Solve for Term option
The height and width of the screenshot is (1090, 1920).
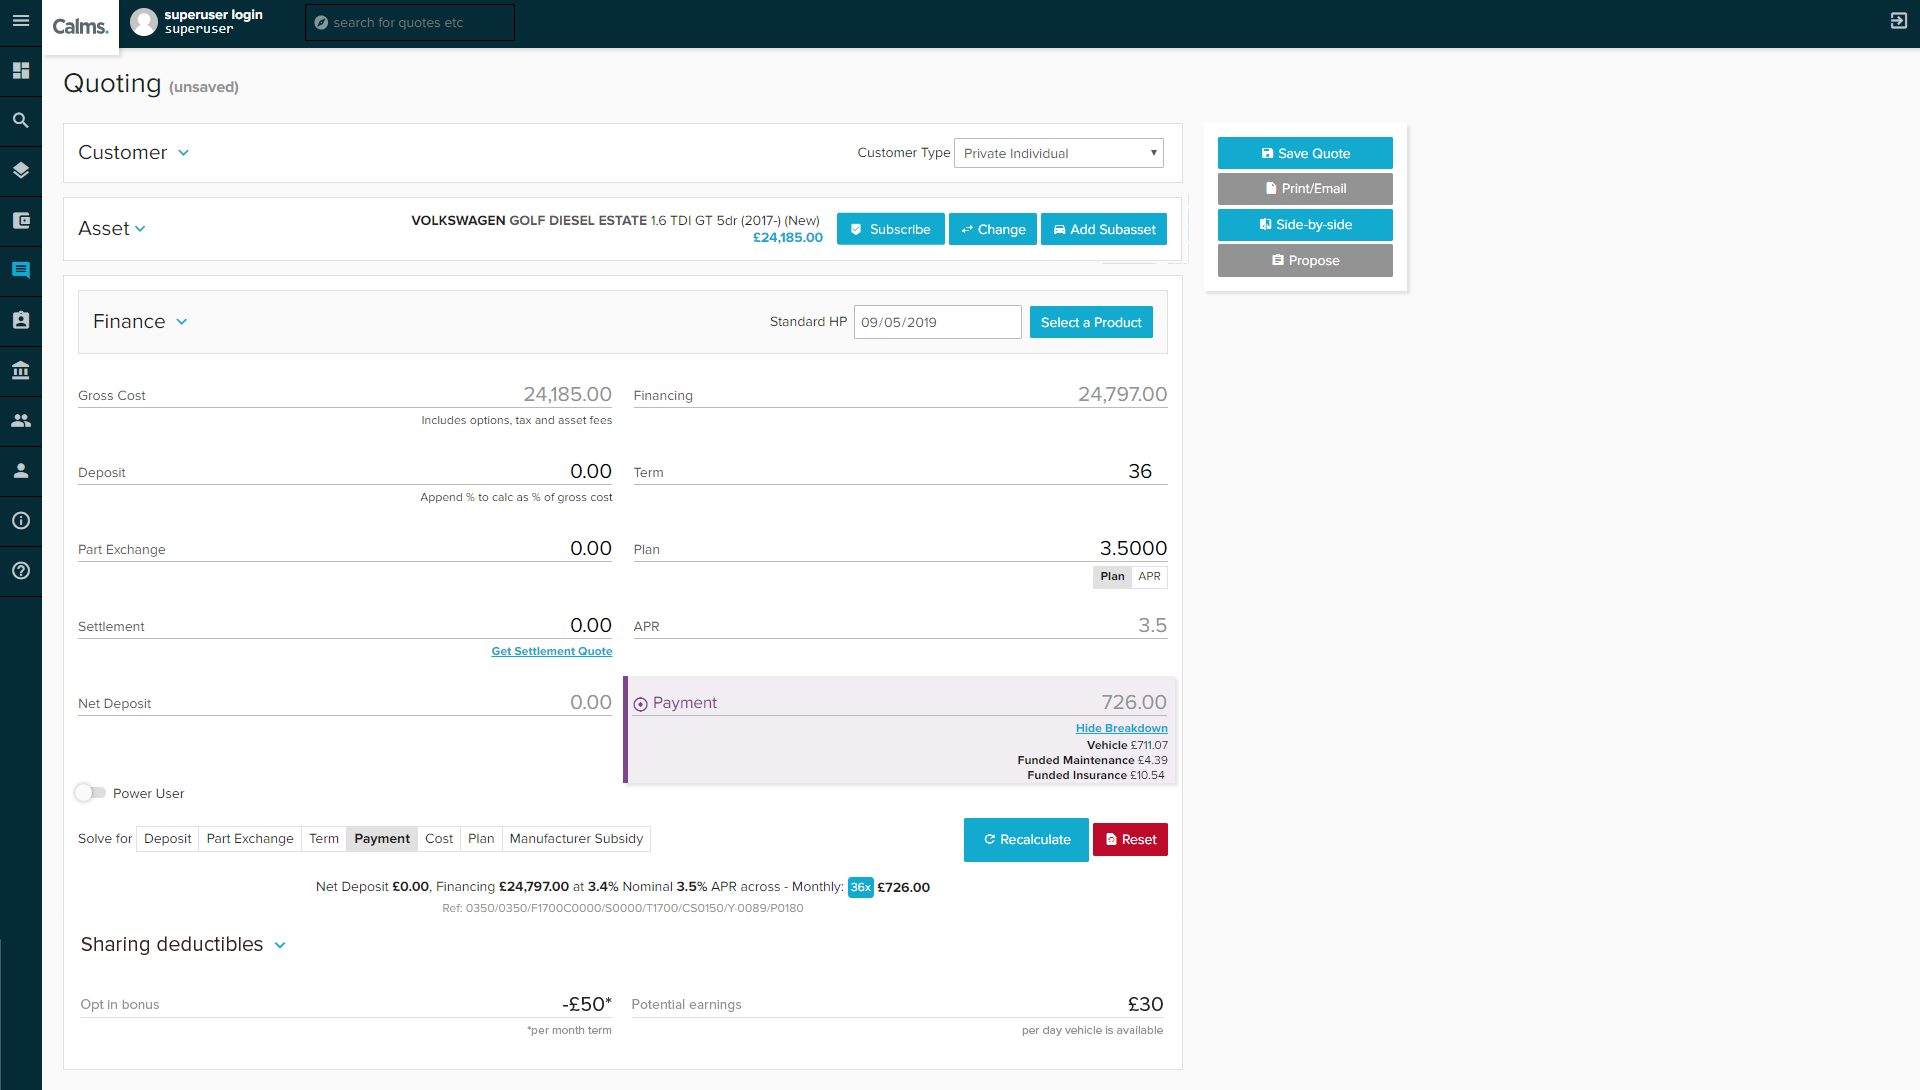pyautogui.click(x=323, y=839)
